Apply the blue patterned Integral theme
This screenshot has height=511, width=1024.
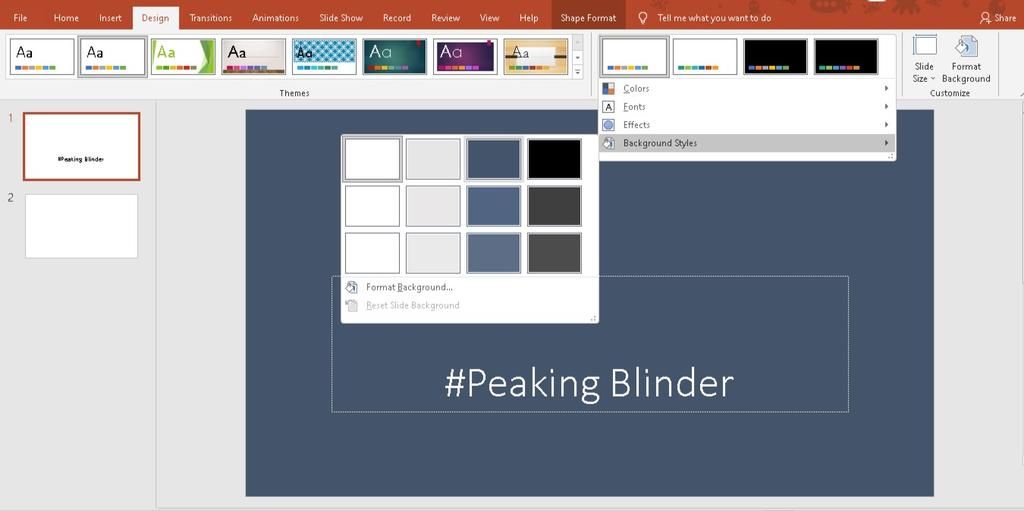coord(324,56)
